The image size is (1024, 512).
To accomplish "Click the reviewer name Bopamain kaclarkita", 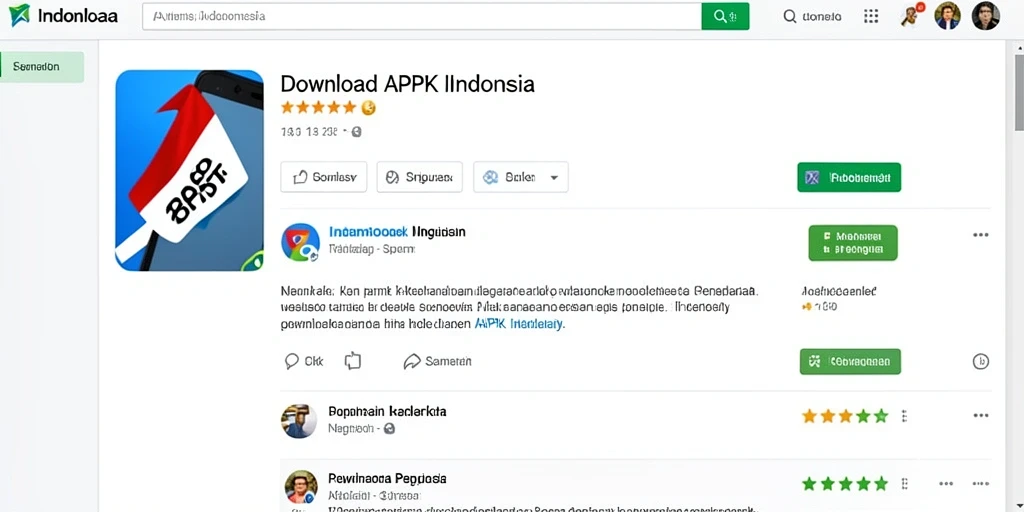I will coord(387,412).
